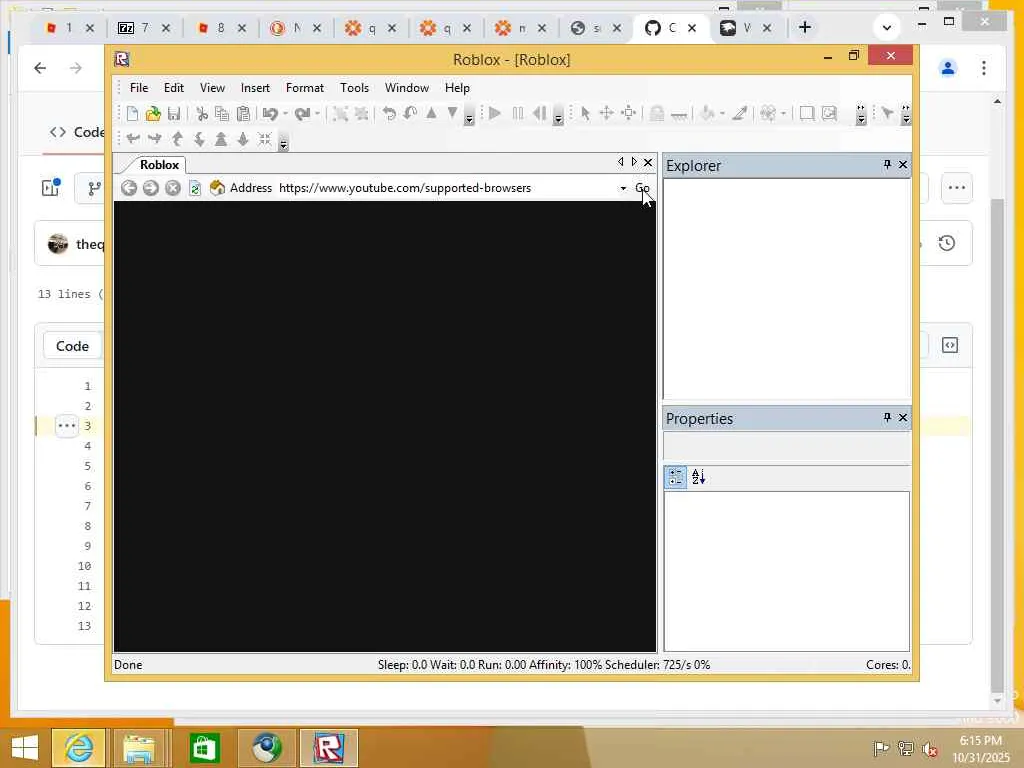Toggle Alphabetical sort in Properties panel
Viewport: 1024px width, 768px height.
[699, 477]
